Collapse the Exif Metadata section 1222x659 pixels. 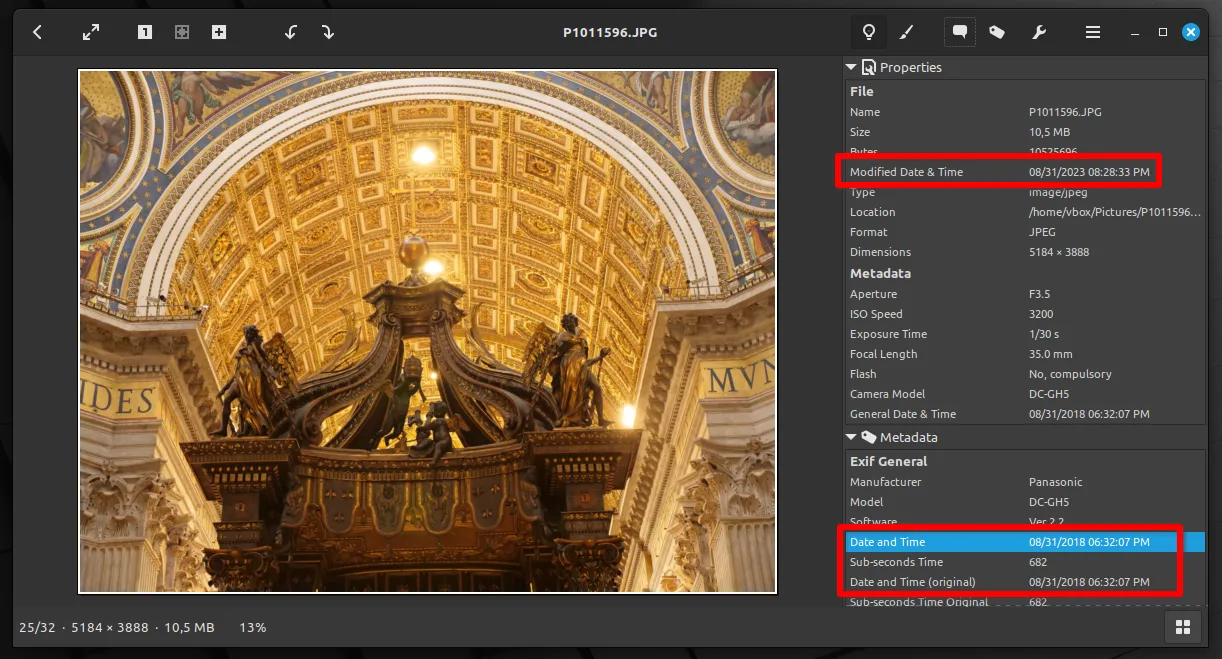point(852,437)
